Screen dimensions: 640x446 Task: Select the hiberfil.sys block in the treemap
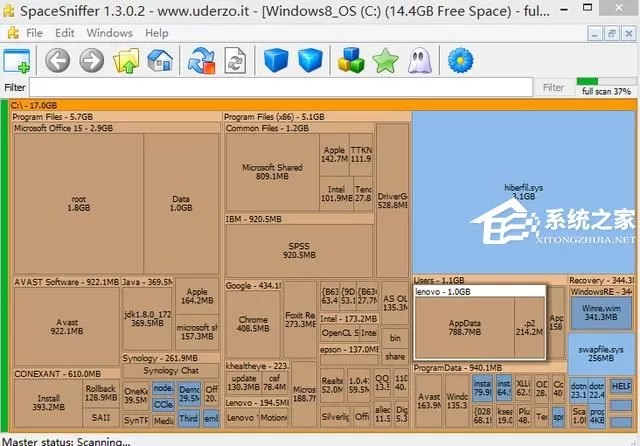click(524, 192)
